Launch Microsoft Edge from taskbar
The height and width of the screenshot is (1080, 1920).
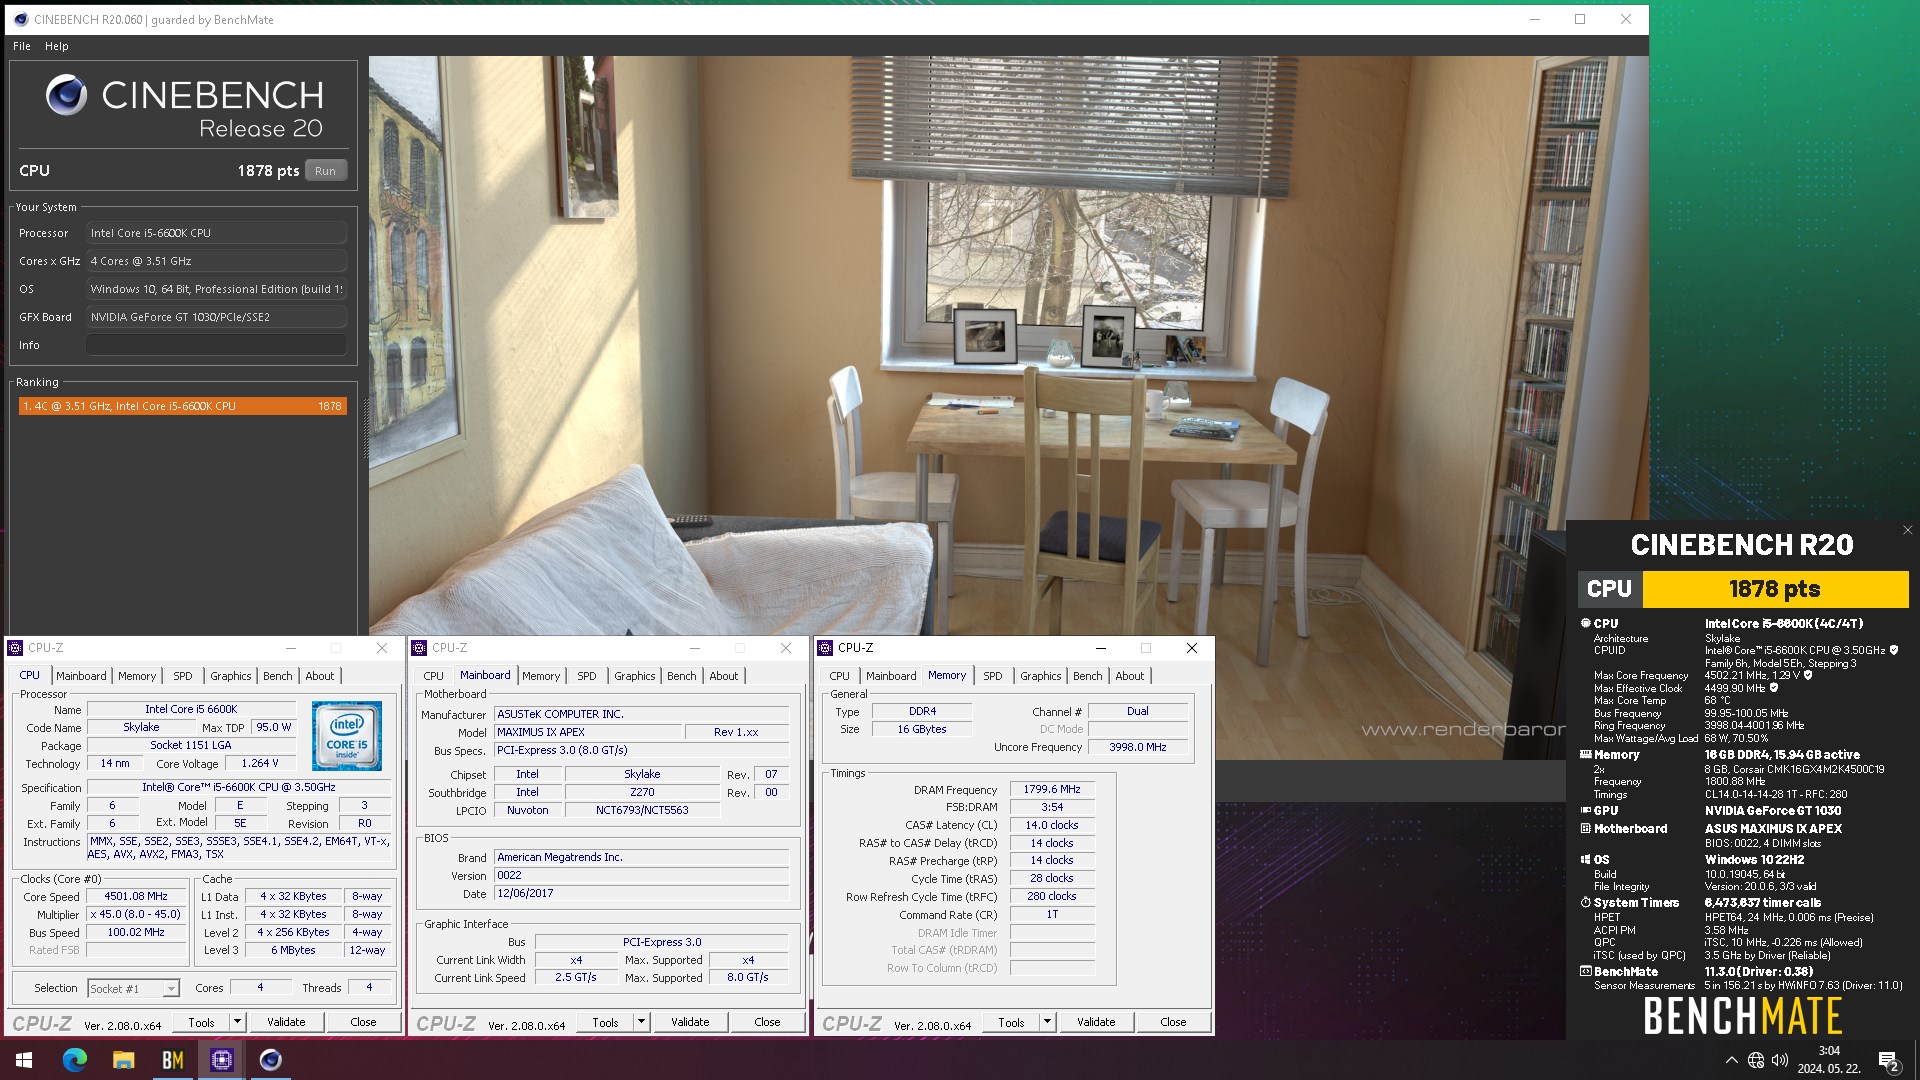click(x=74, y=1060)
